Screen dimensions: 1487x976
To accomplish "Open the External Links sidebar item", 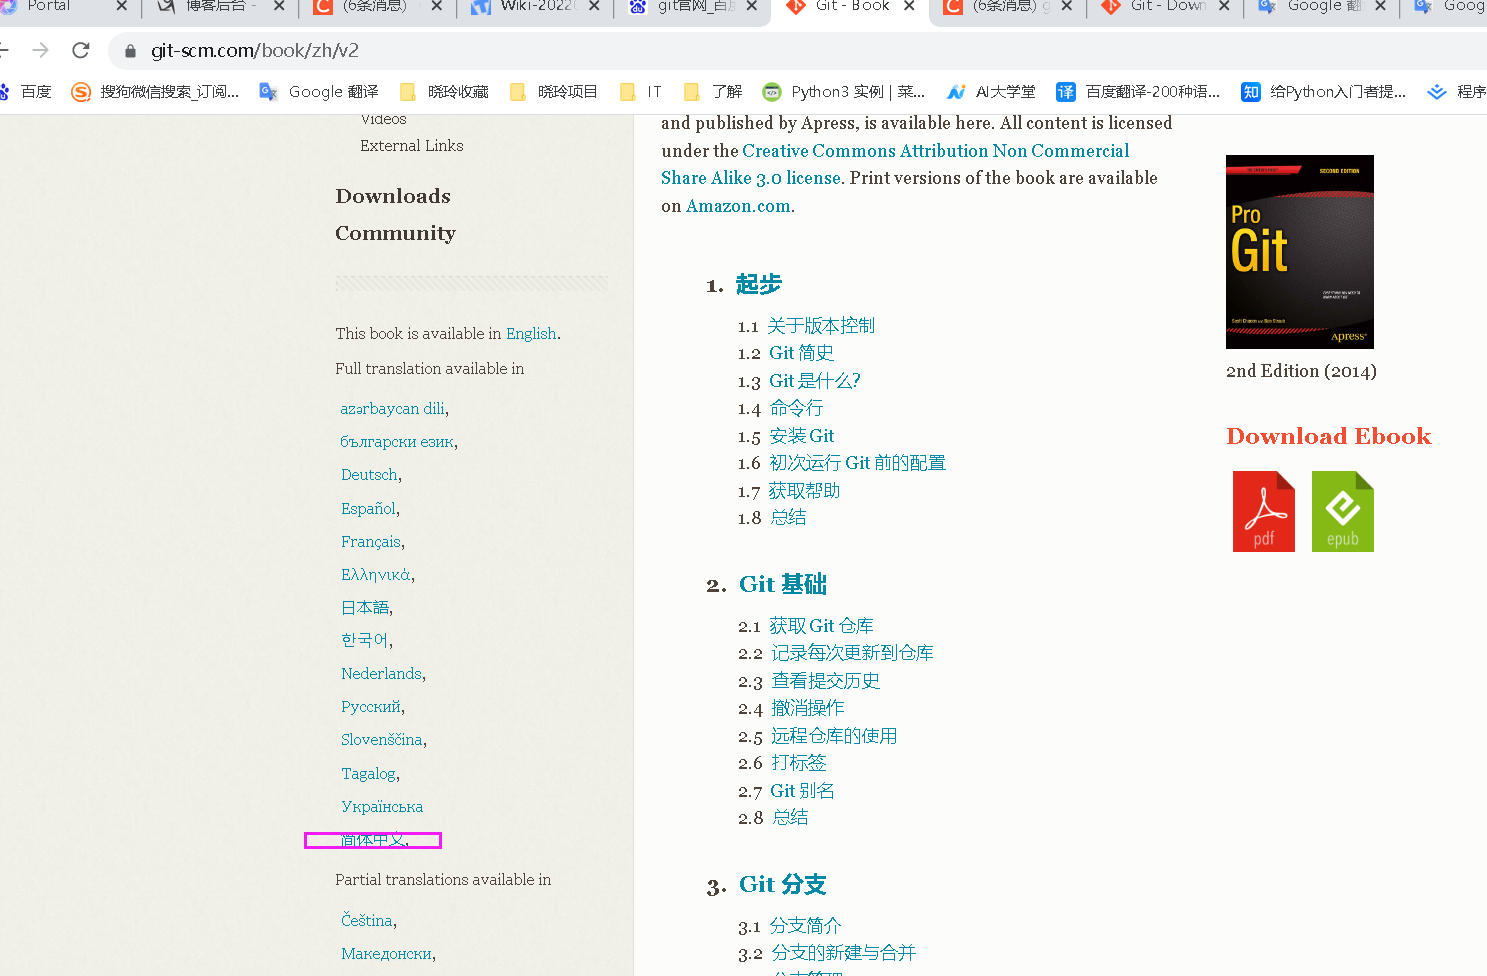I will point(412,146).
